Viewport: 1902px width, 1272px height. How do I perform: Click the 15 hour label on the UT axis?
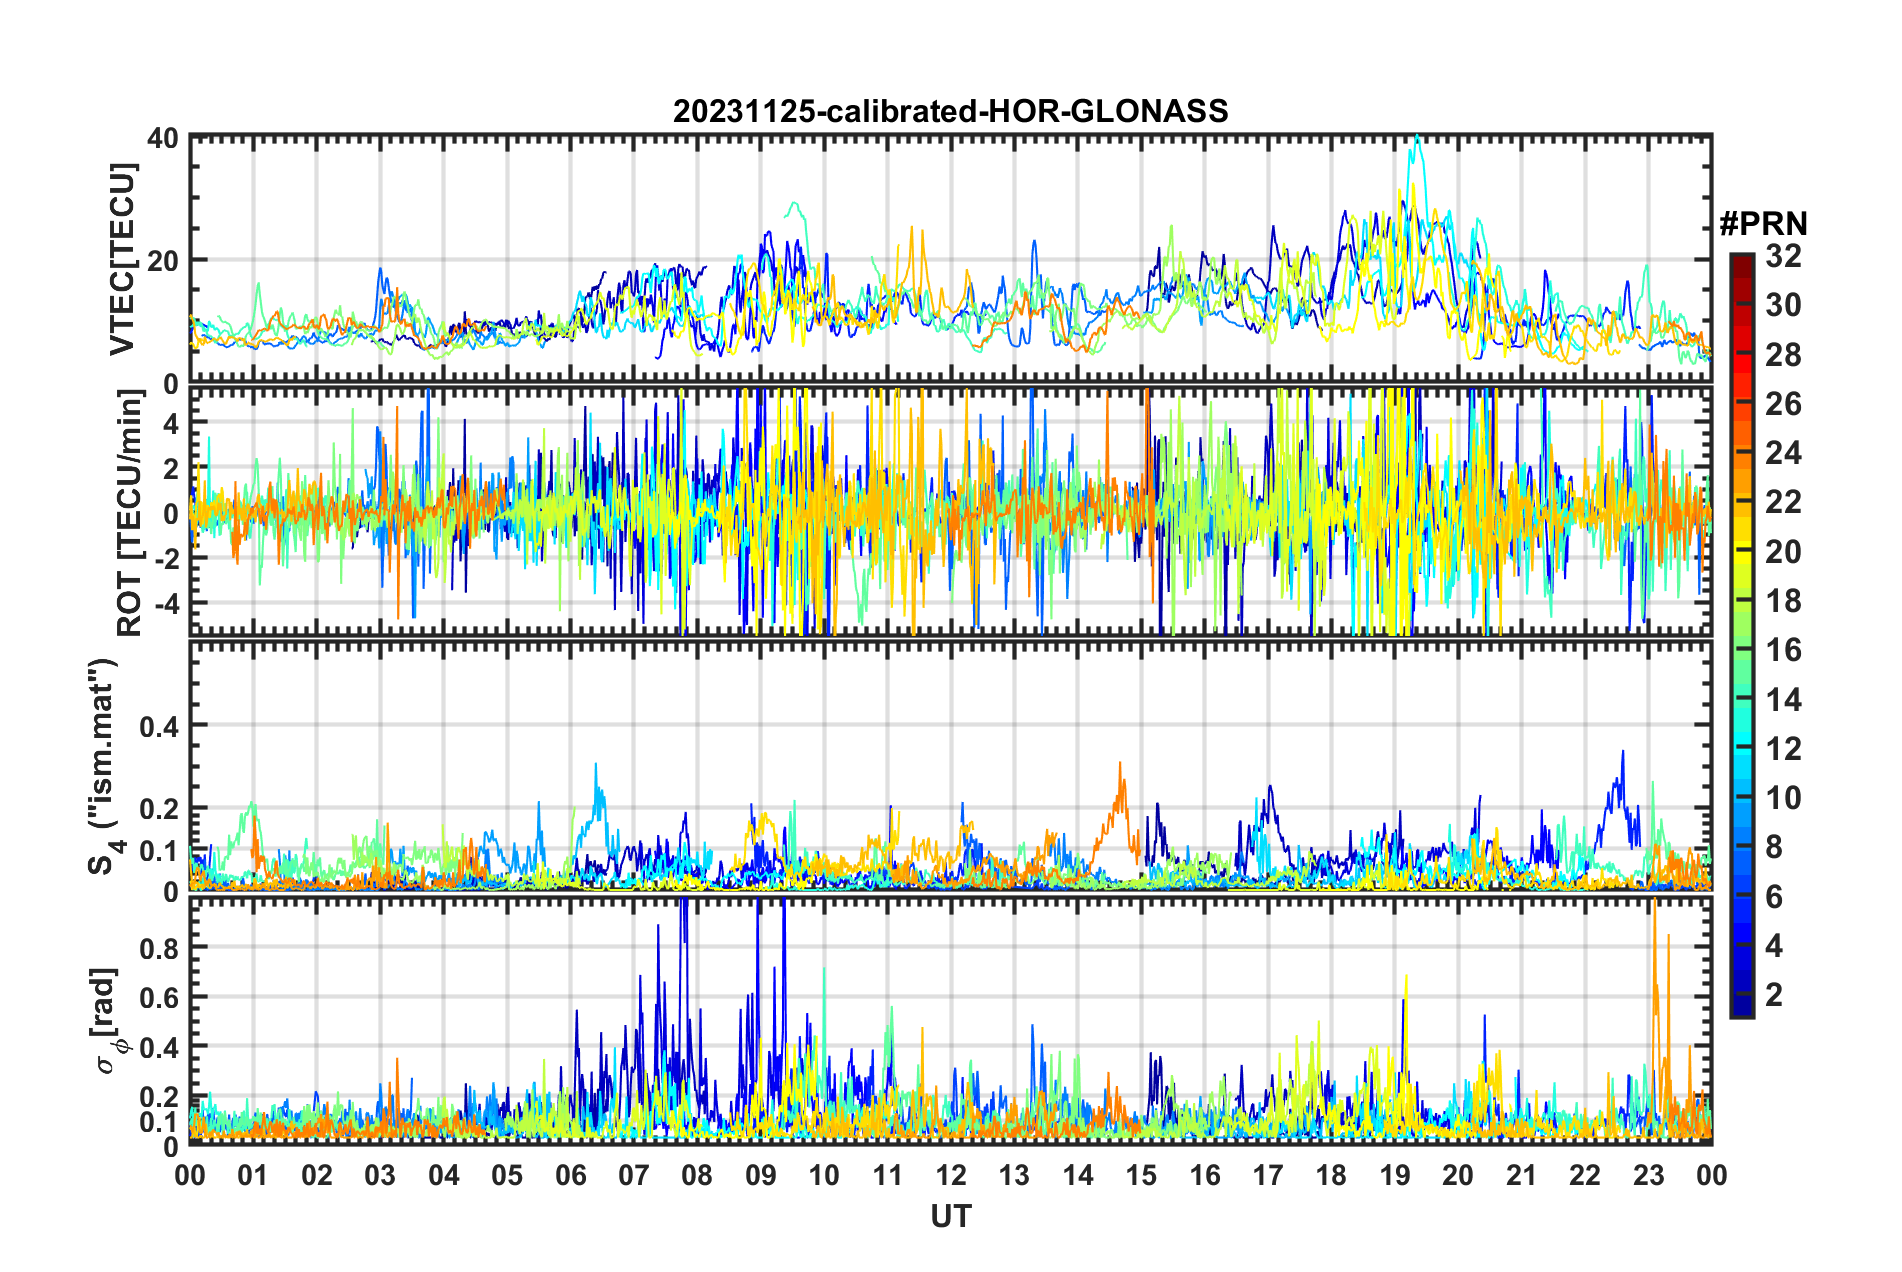coord(1141,1175)
